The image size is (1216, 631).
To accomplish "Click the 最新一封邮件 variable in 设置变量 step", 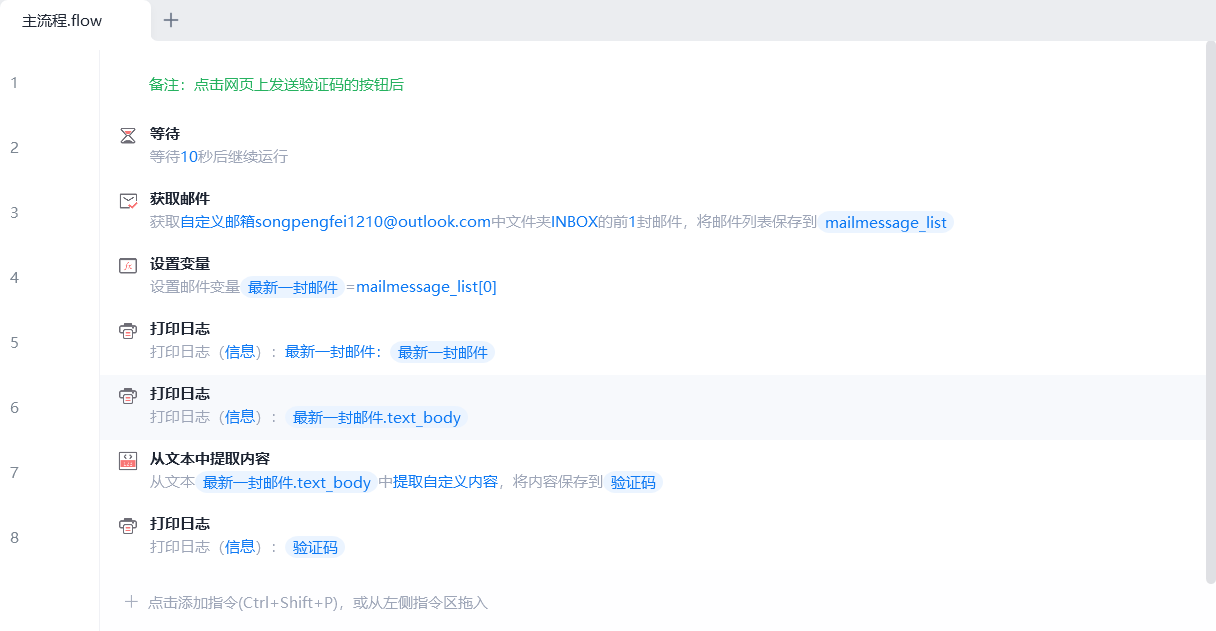I will [293, 287].
